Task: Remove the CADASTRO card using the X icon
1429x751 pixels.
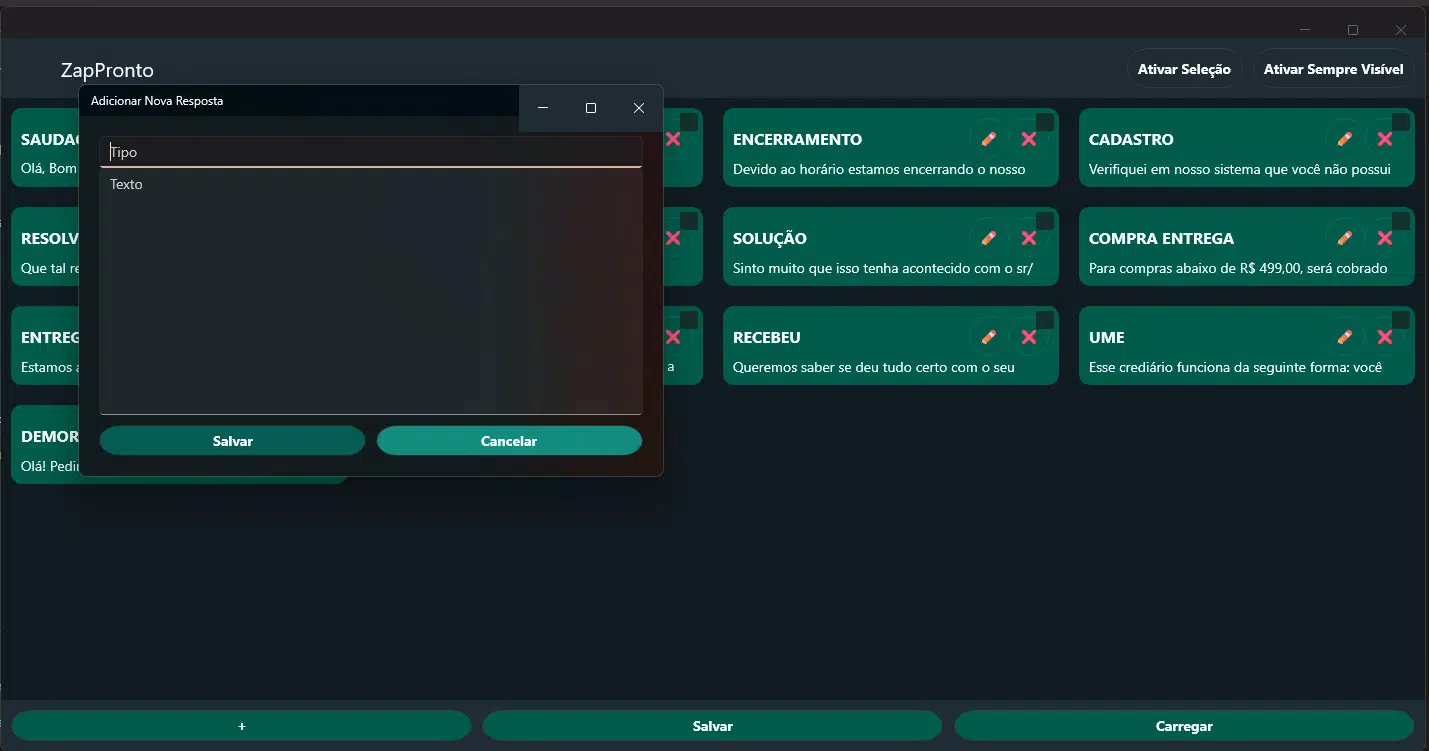Action: coord(1385,139)
